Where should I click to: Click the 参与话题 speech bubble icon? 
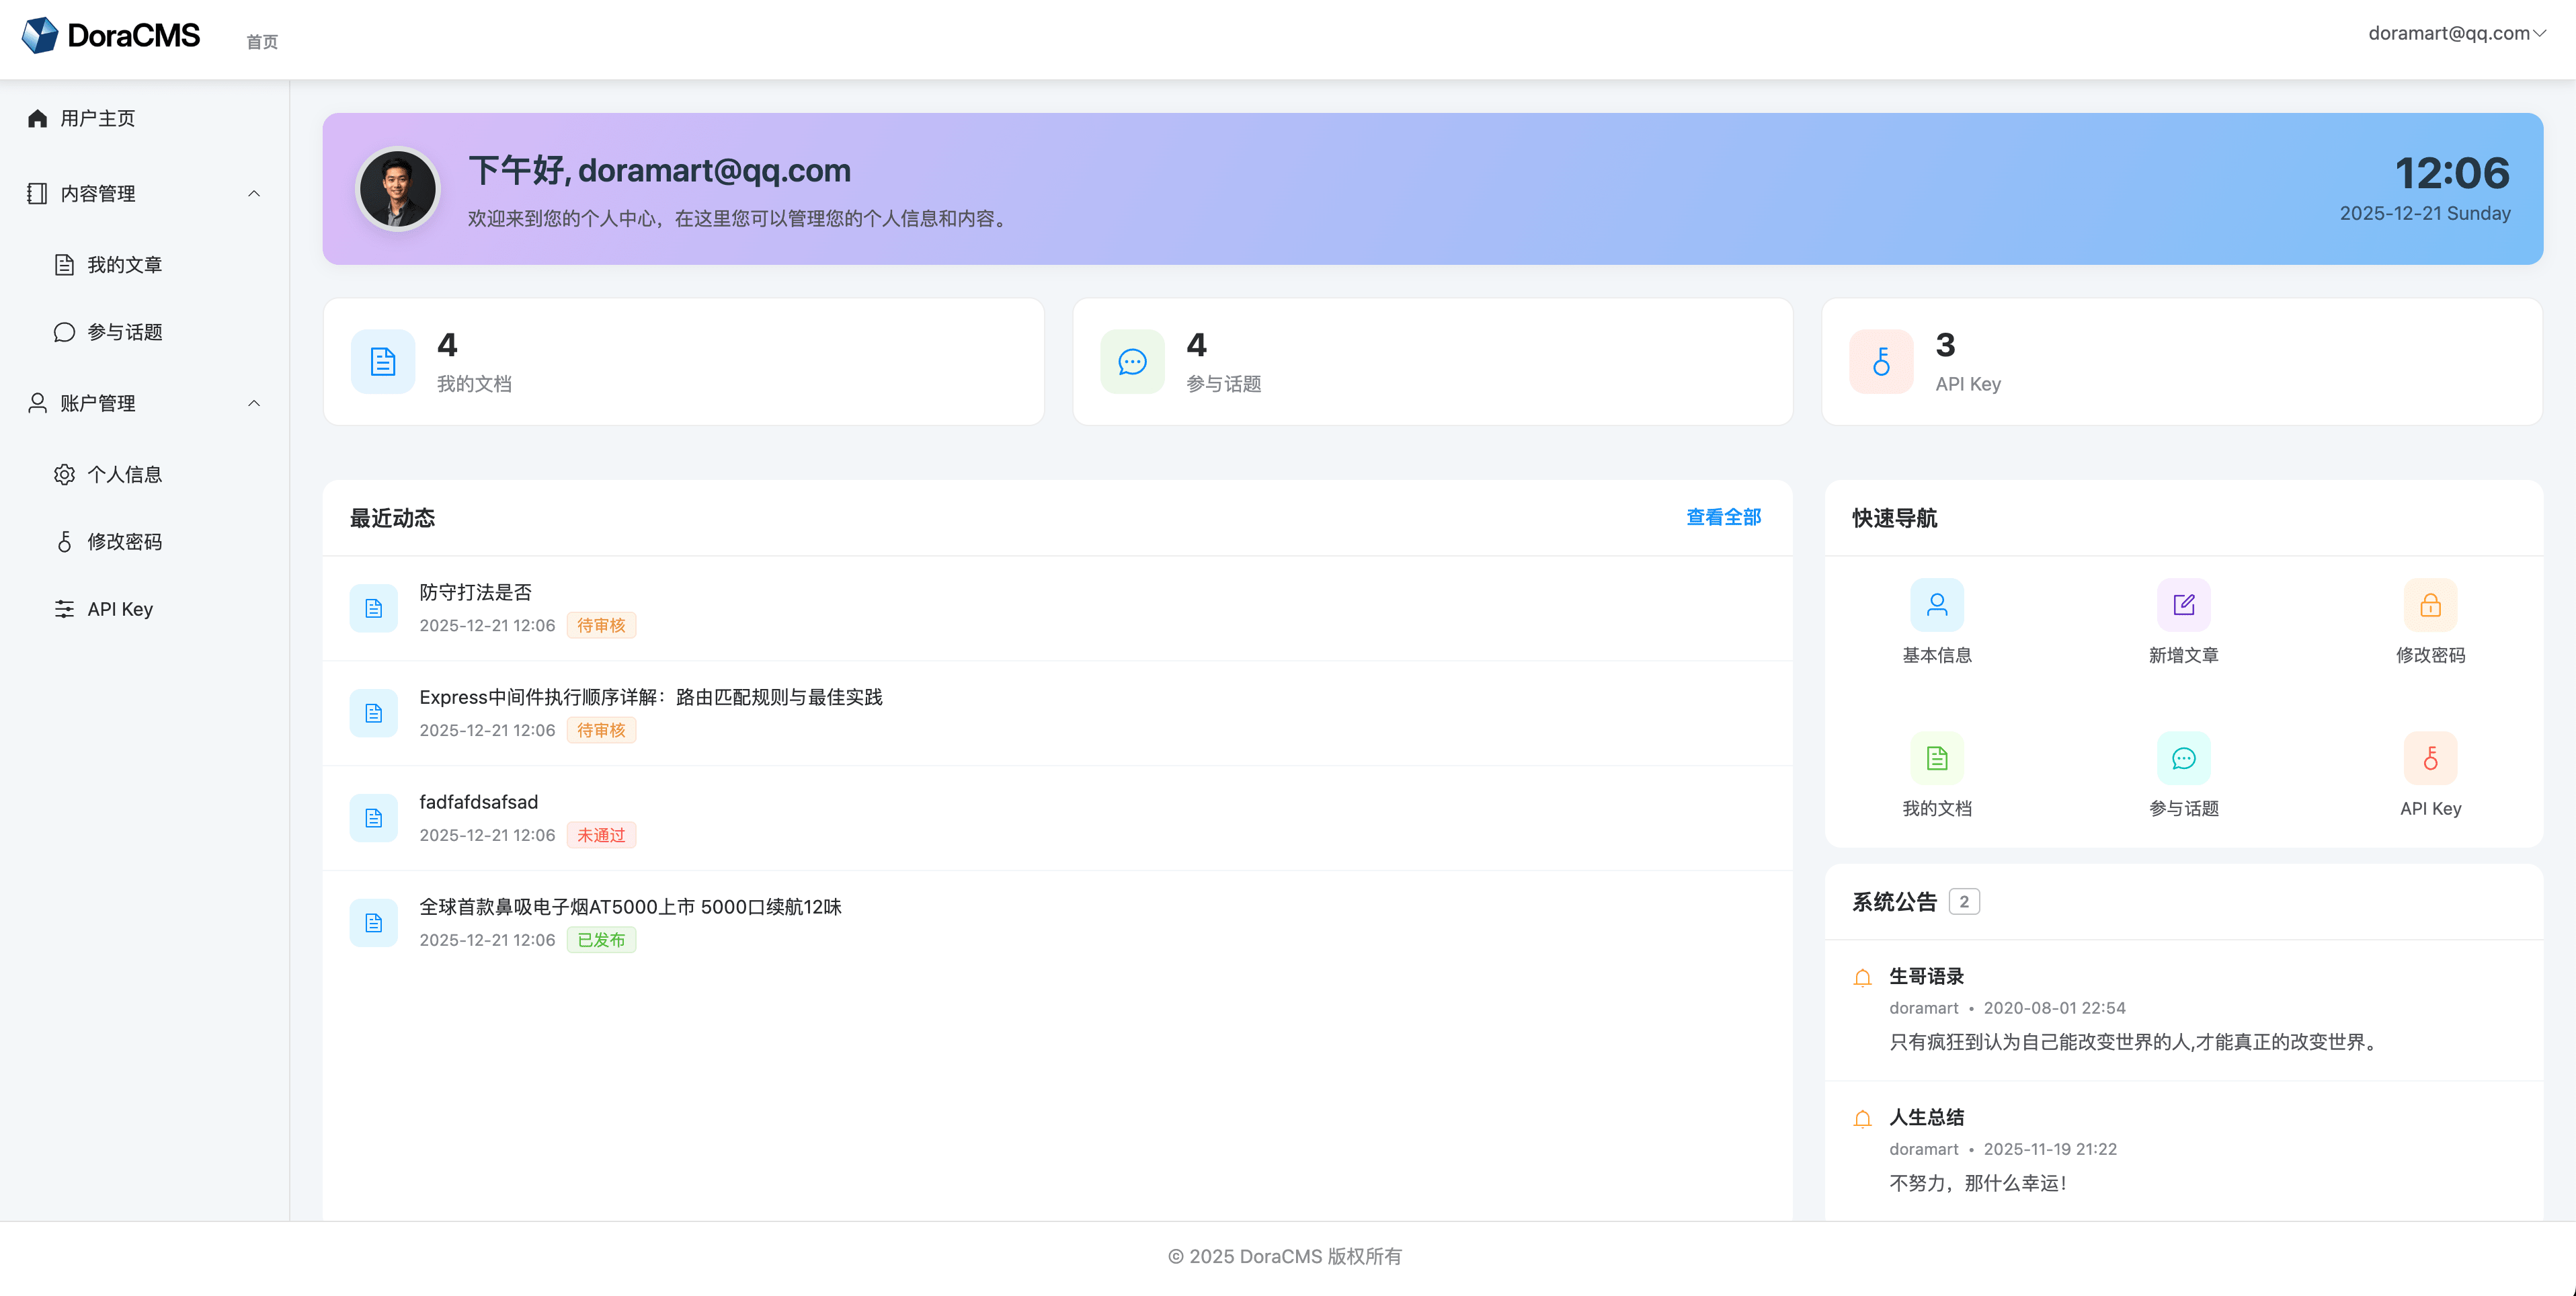[63, 332]
